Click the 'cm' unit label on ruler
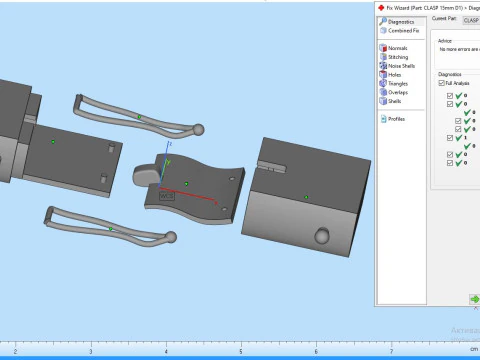Screen dimensions: 480x360 pyautogui.click(x=474, y=349)
